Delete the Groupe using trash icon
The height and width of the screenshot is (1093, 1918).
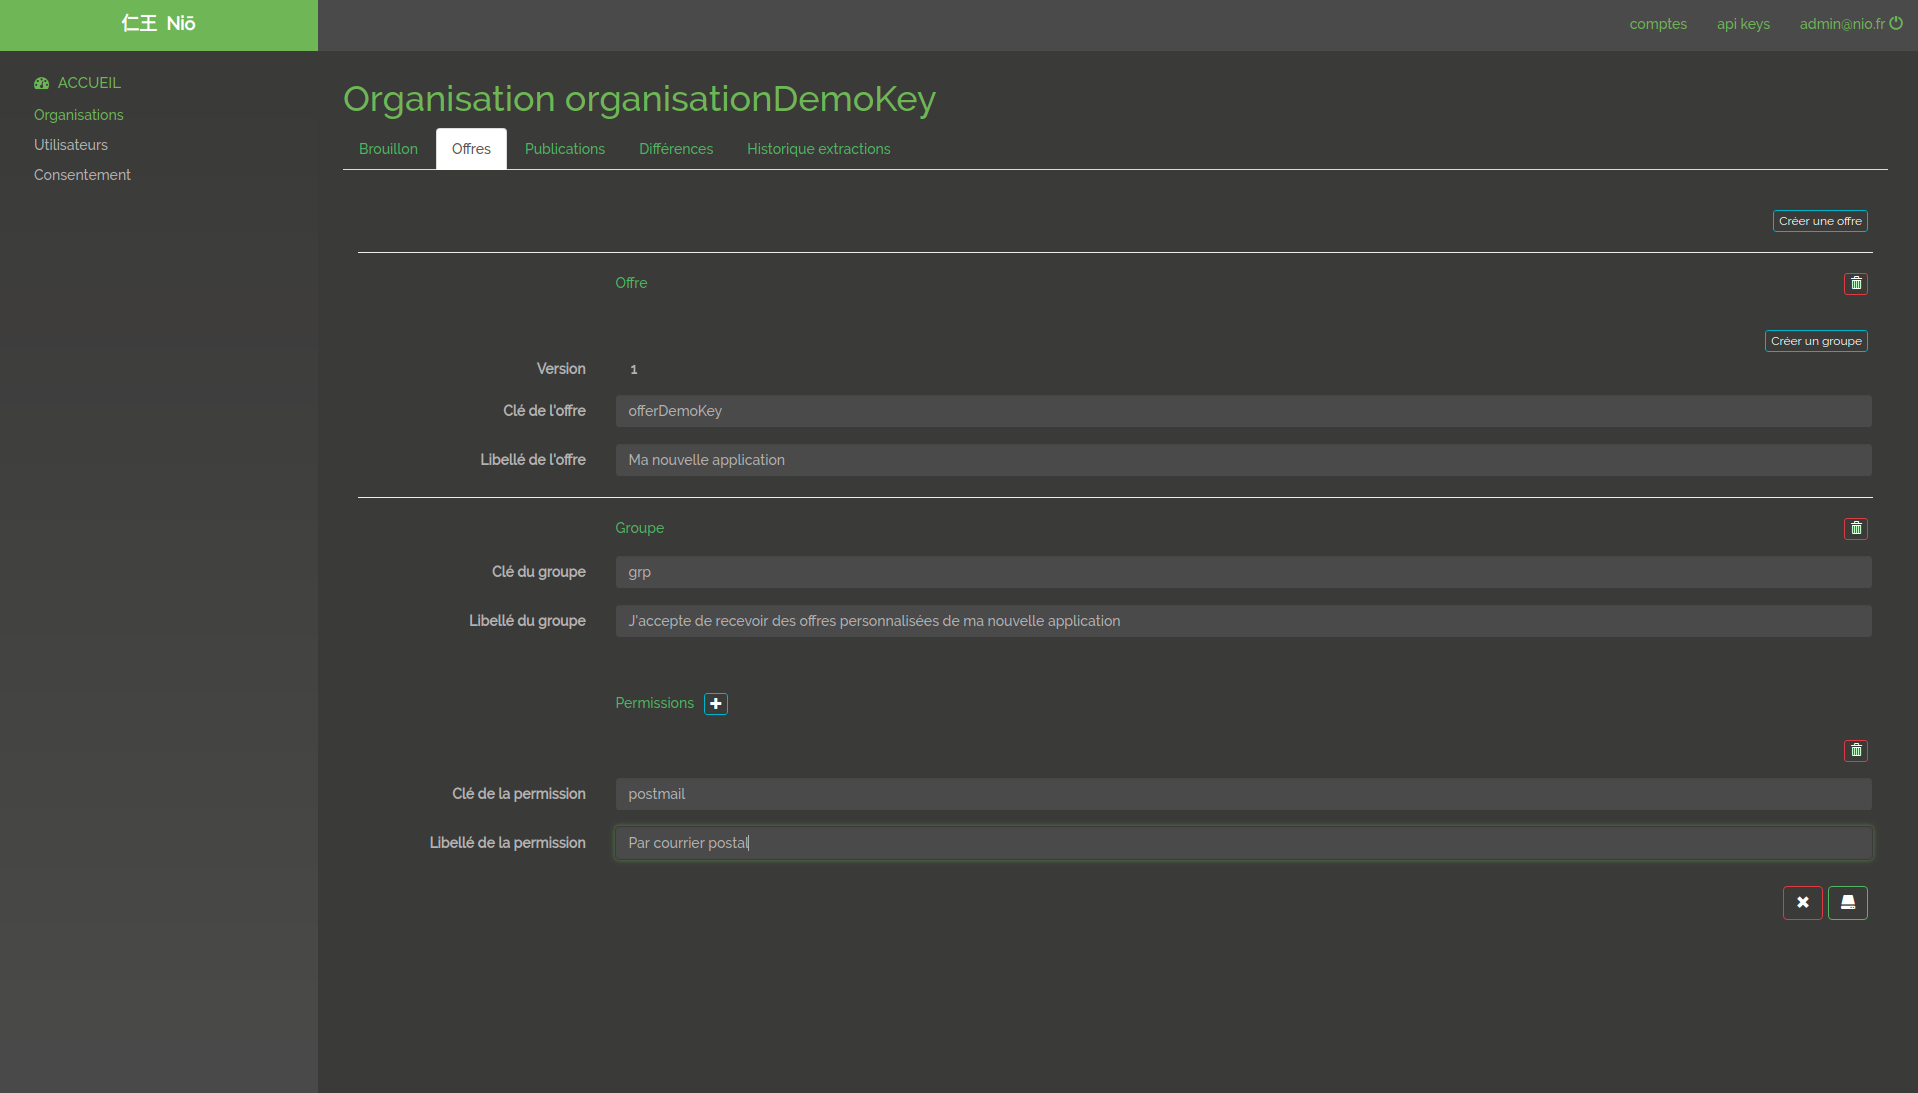pos(1855,529)
